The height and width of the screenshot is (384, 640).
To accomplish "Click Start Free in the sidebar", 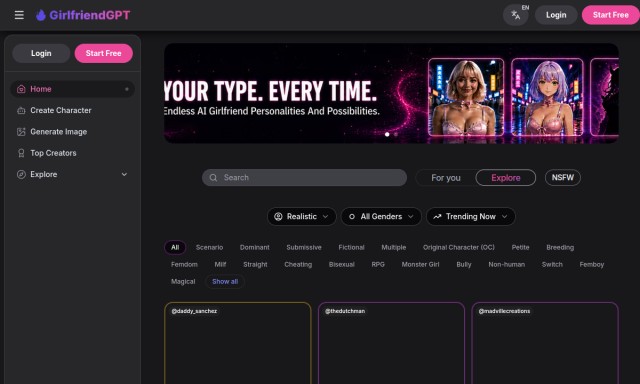I will [103, 53].
